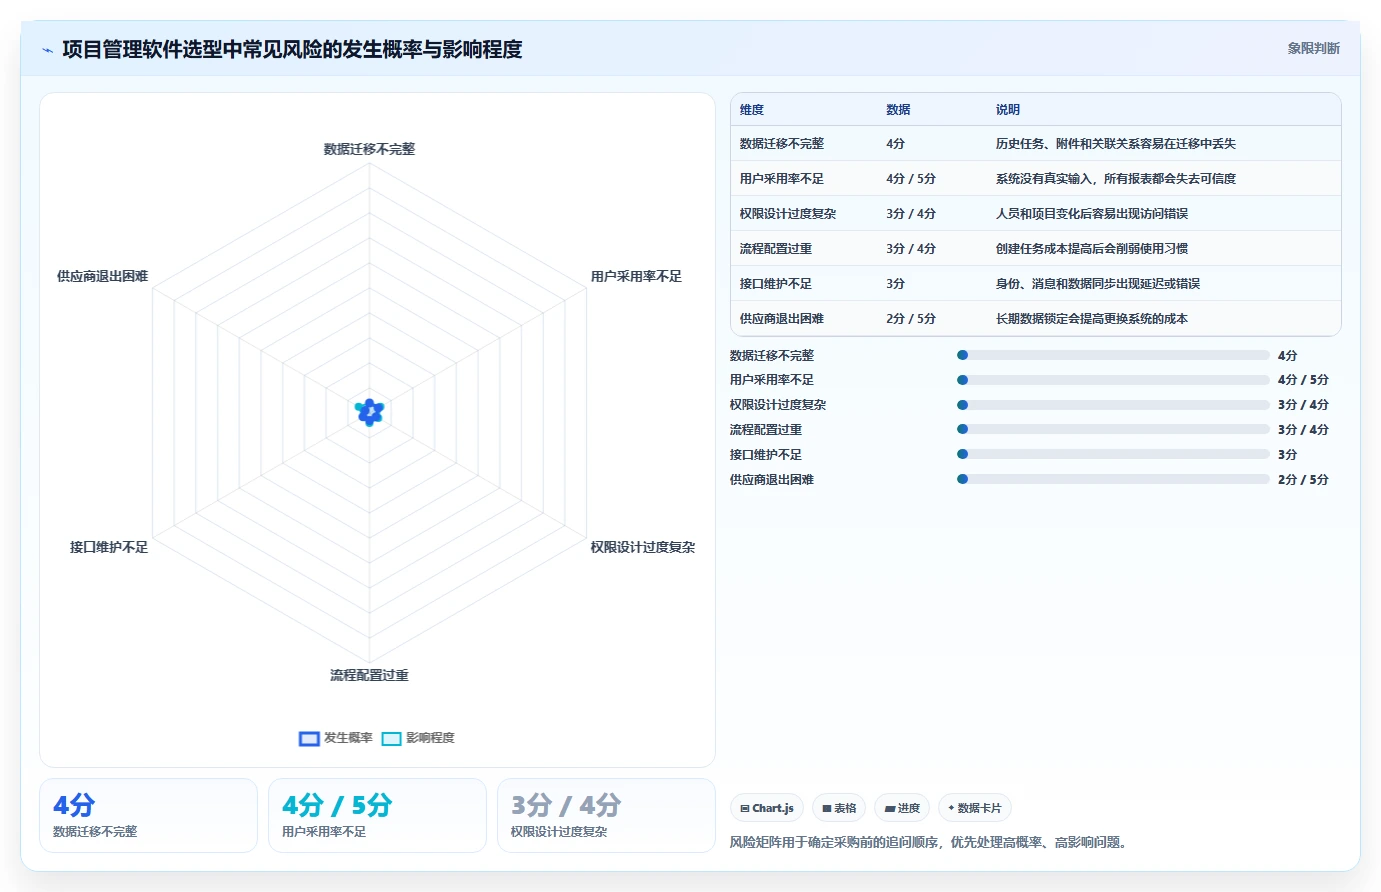Screen dimensions: 1381x892
Task: Toggle 影响程度 legend dataset
Action: [418, 738]
